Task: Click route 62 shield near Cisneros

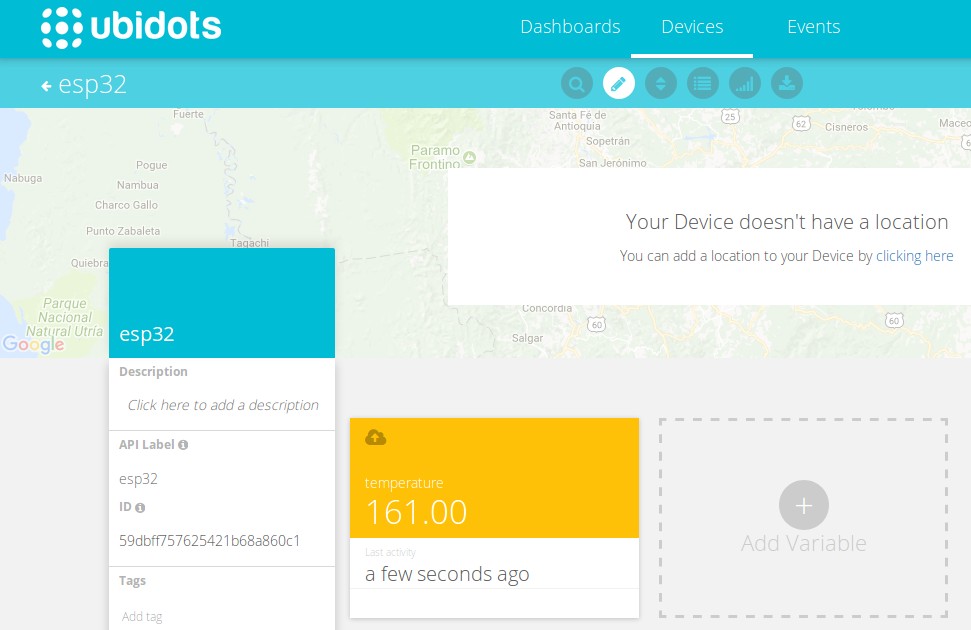Action: point(801,123)
